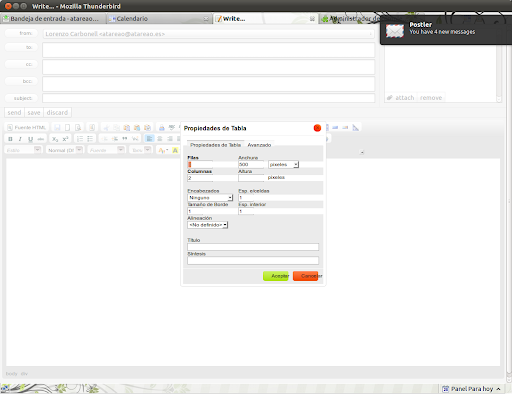
Task: Click the Cancelar button
Action: 306,276
